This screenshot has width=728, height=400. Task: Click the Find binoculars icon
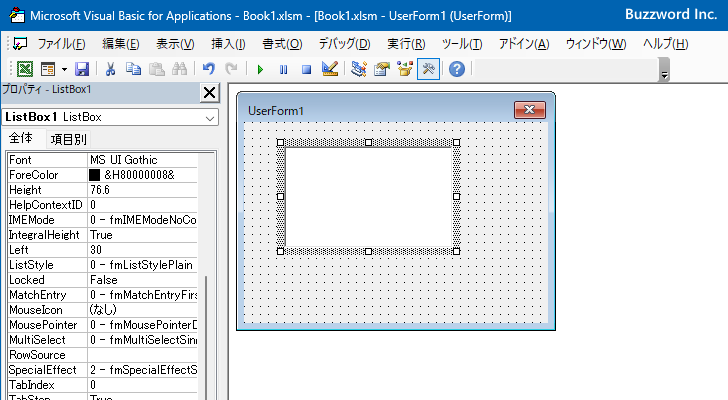coord(179,69)
